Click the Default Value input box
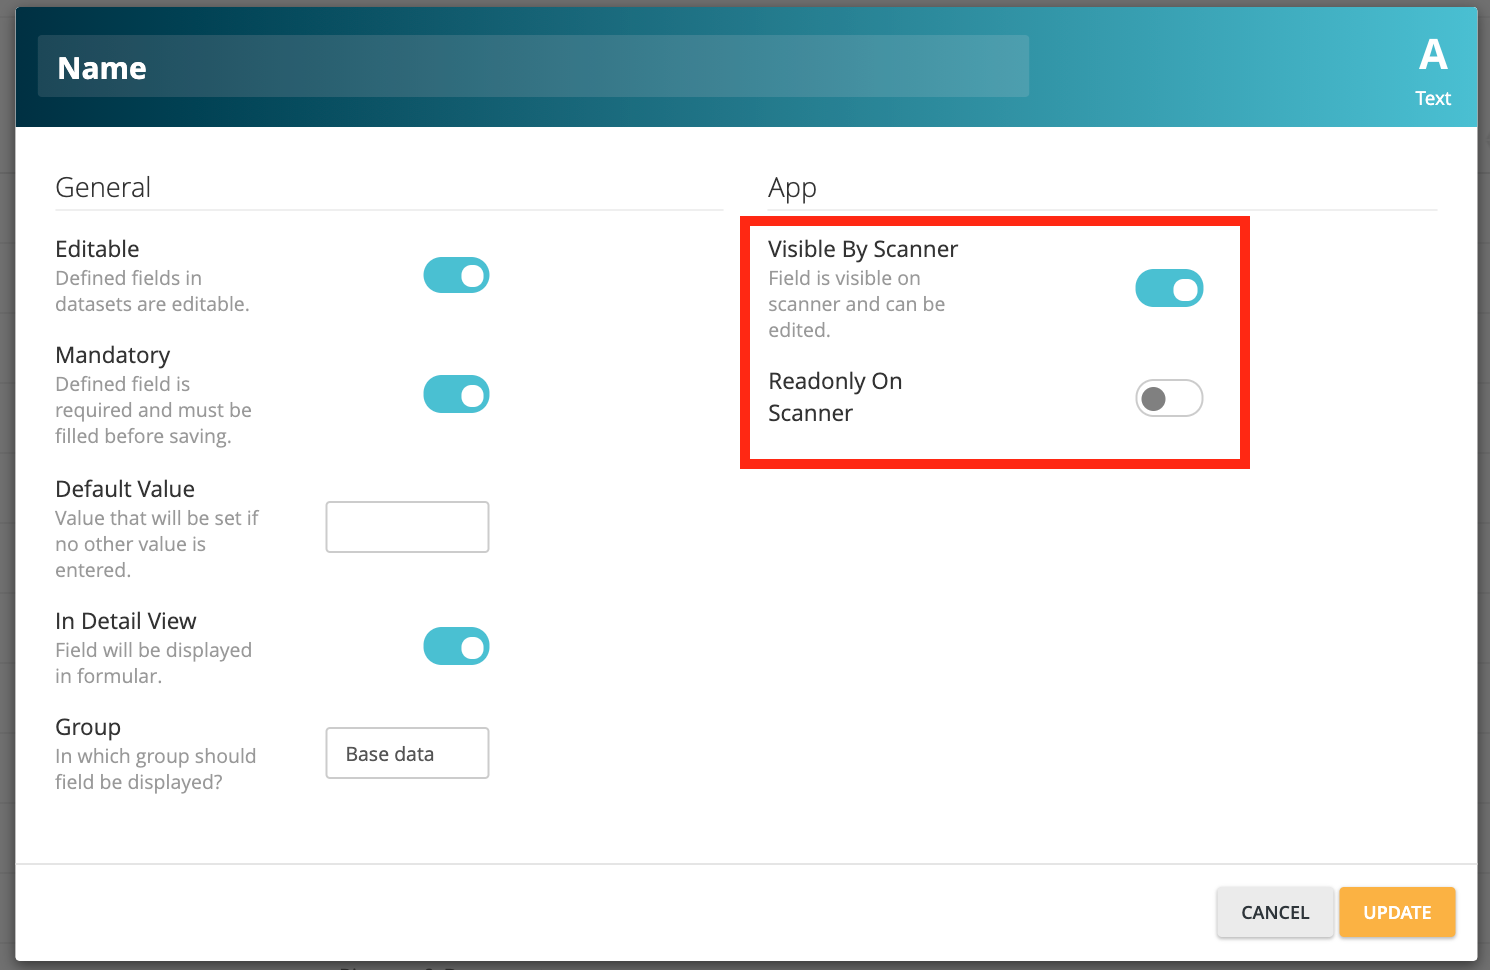The image size is (1490, 970). (x=407, y=527)
